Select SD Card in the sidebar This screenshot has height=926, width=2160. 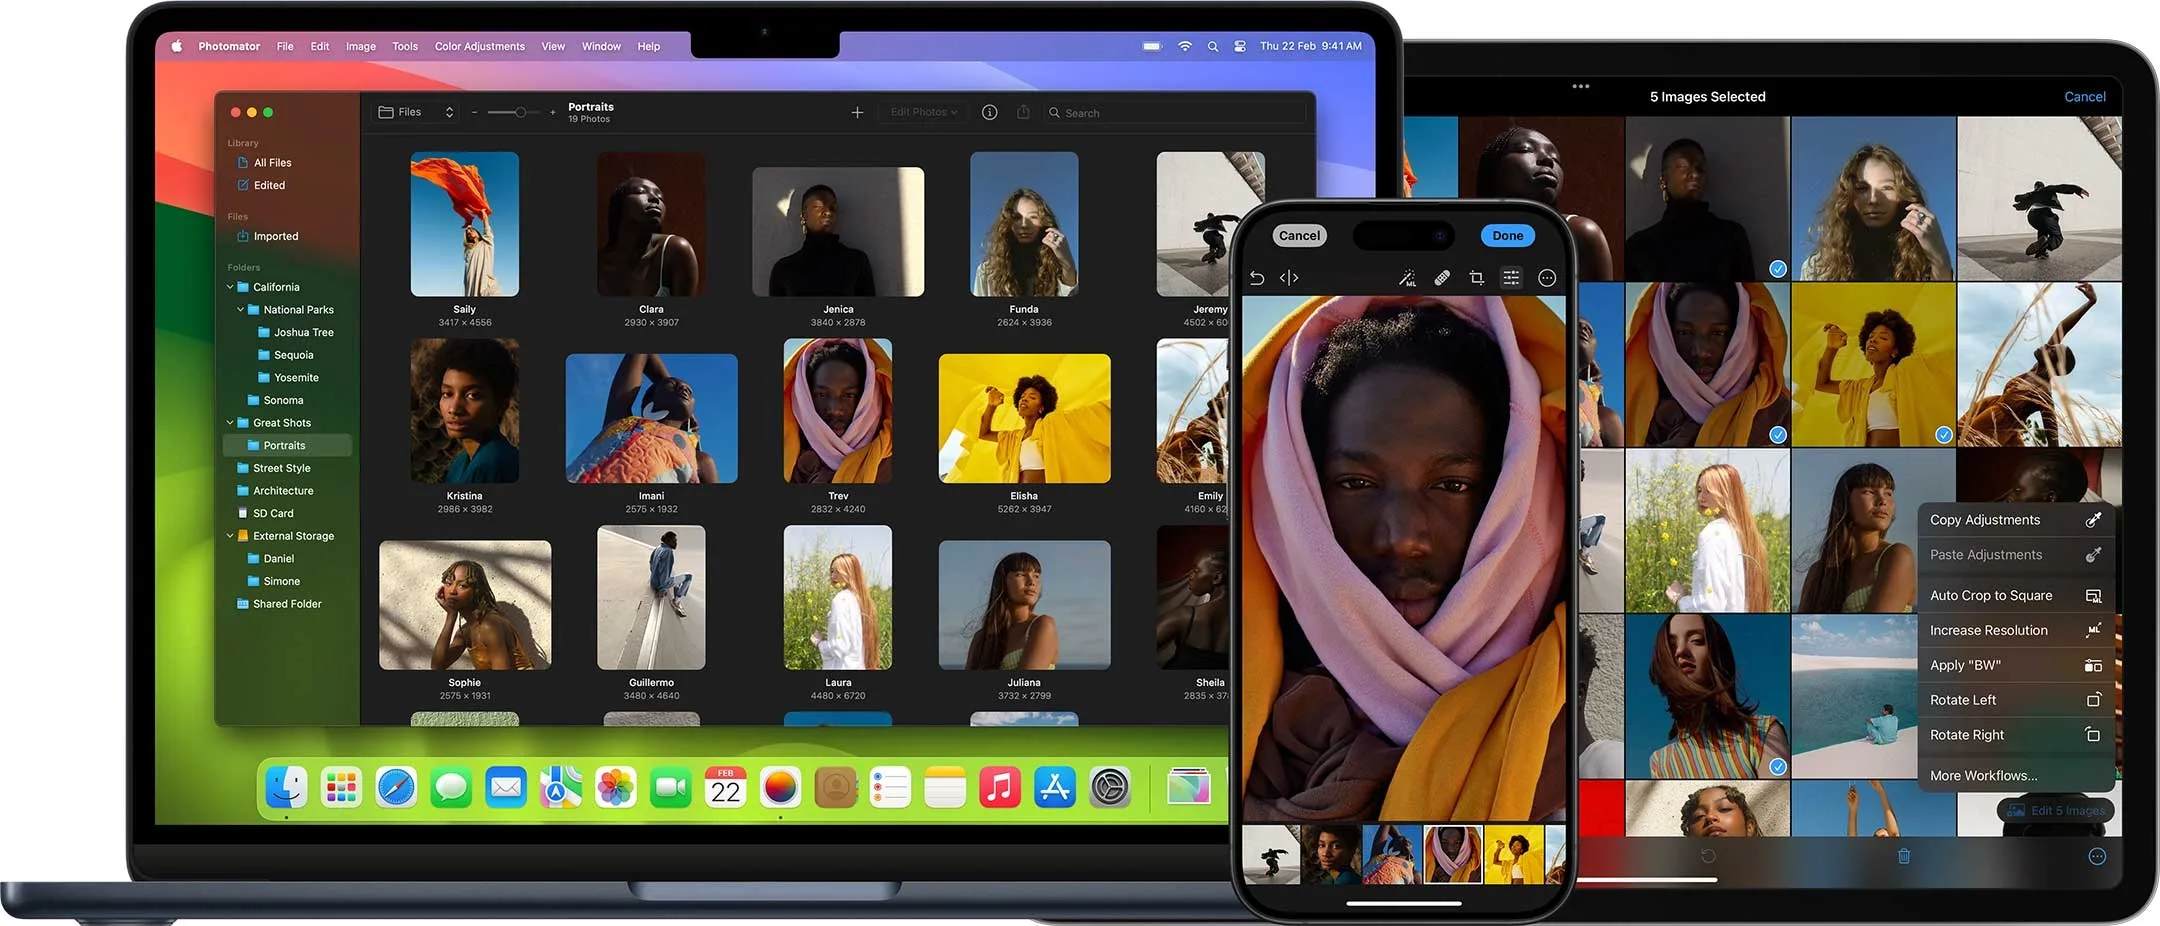266,513
